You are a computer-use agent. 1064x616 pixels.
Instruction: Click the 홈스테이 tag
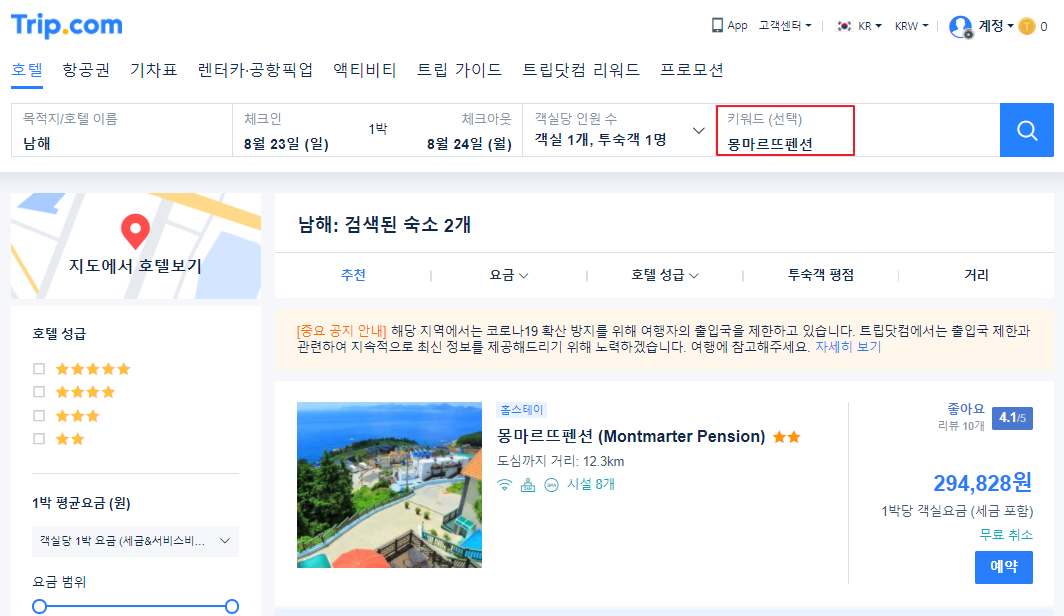click(x=521, y=410)
